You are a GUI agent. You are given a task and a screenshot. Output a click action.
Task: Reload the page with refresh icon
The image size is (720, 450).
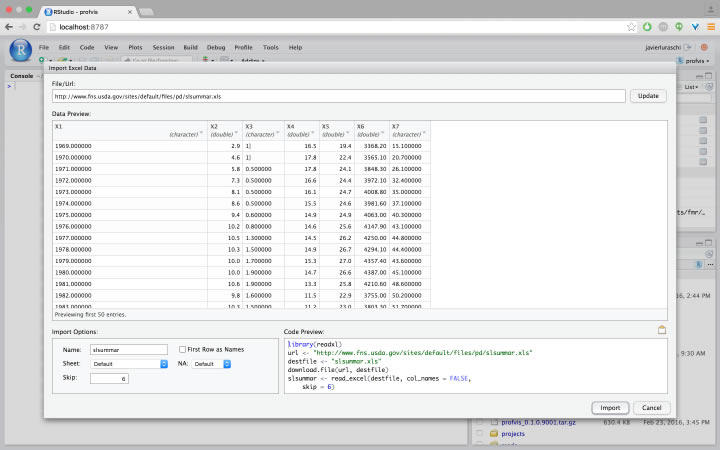click(37, 27)
